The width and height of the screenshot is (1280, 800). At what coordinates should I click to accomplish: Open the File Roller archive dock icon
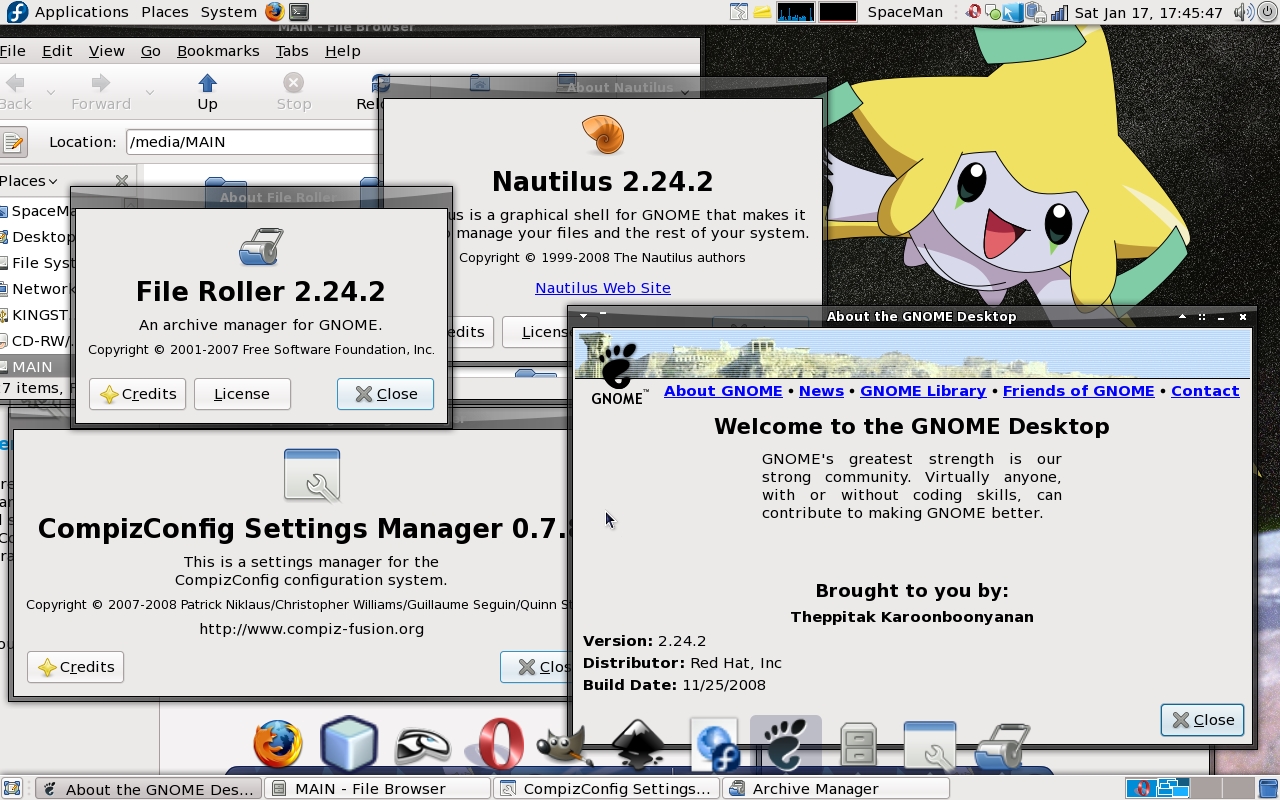tap(1001, 746)
